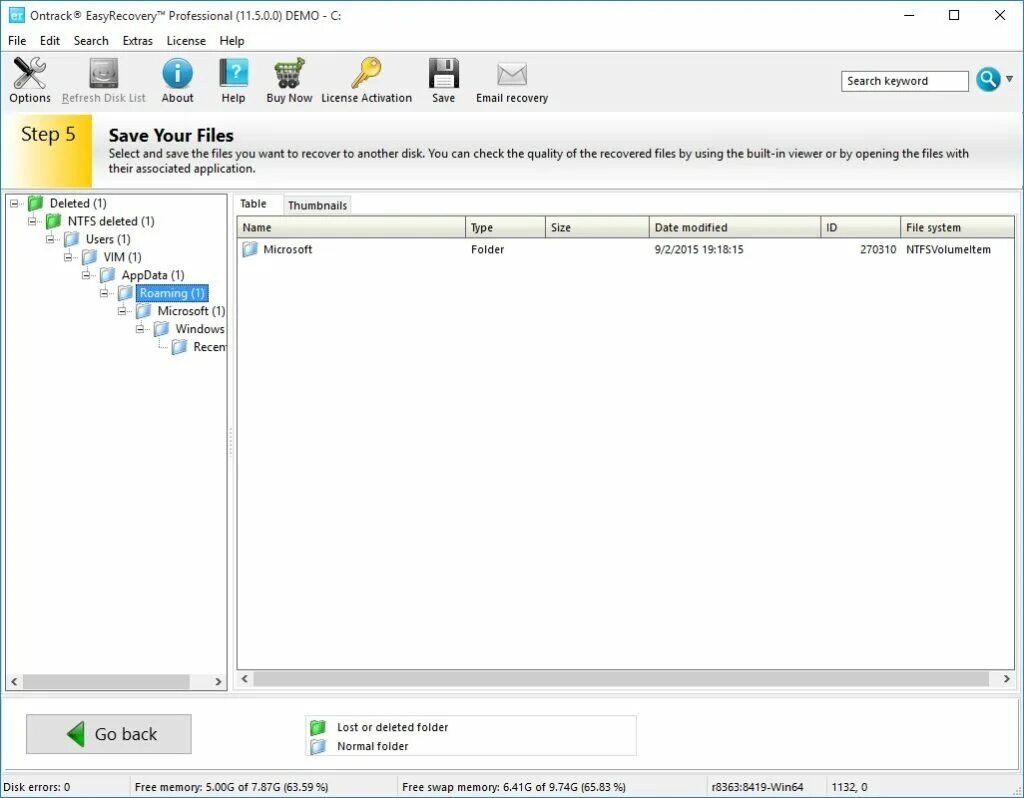Screen dimensions: 1024x798
Task: Select the Microsoft row name
Action: pos(287,249)
